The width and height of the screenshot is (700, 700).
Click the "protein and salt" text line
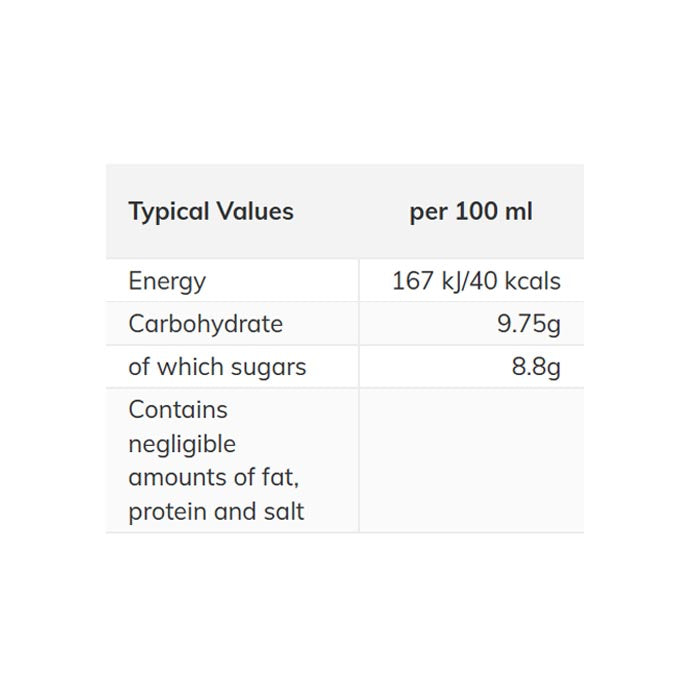tap(216, 512)
